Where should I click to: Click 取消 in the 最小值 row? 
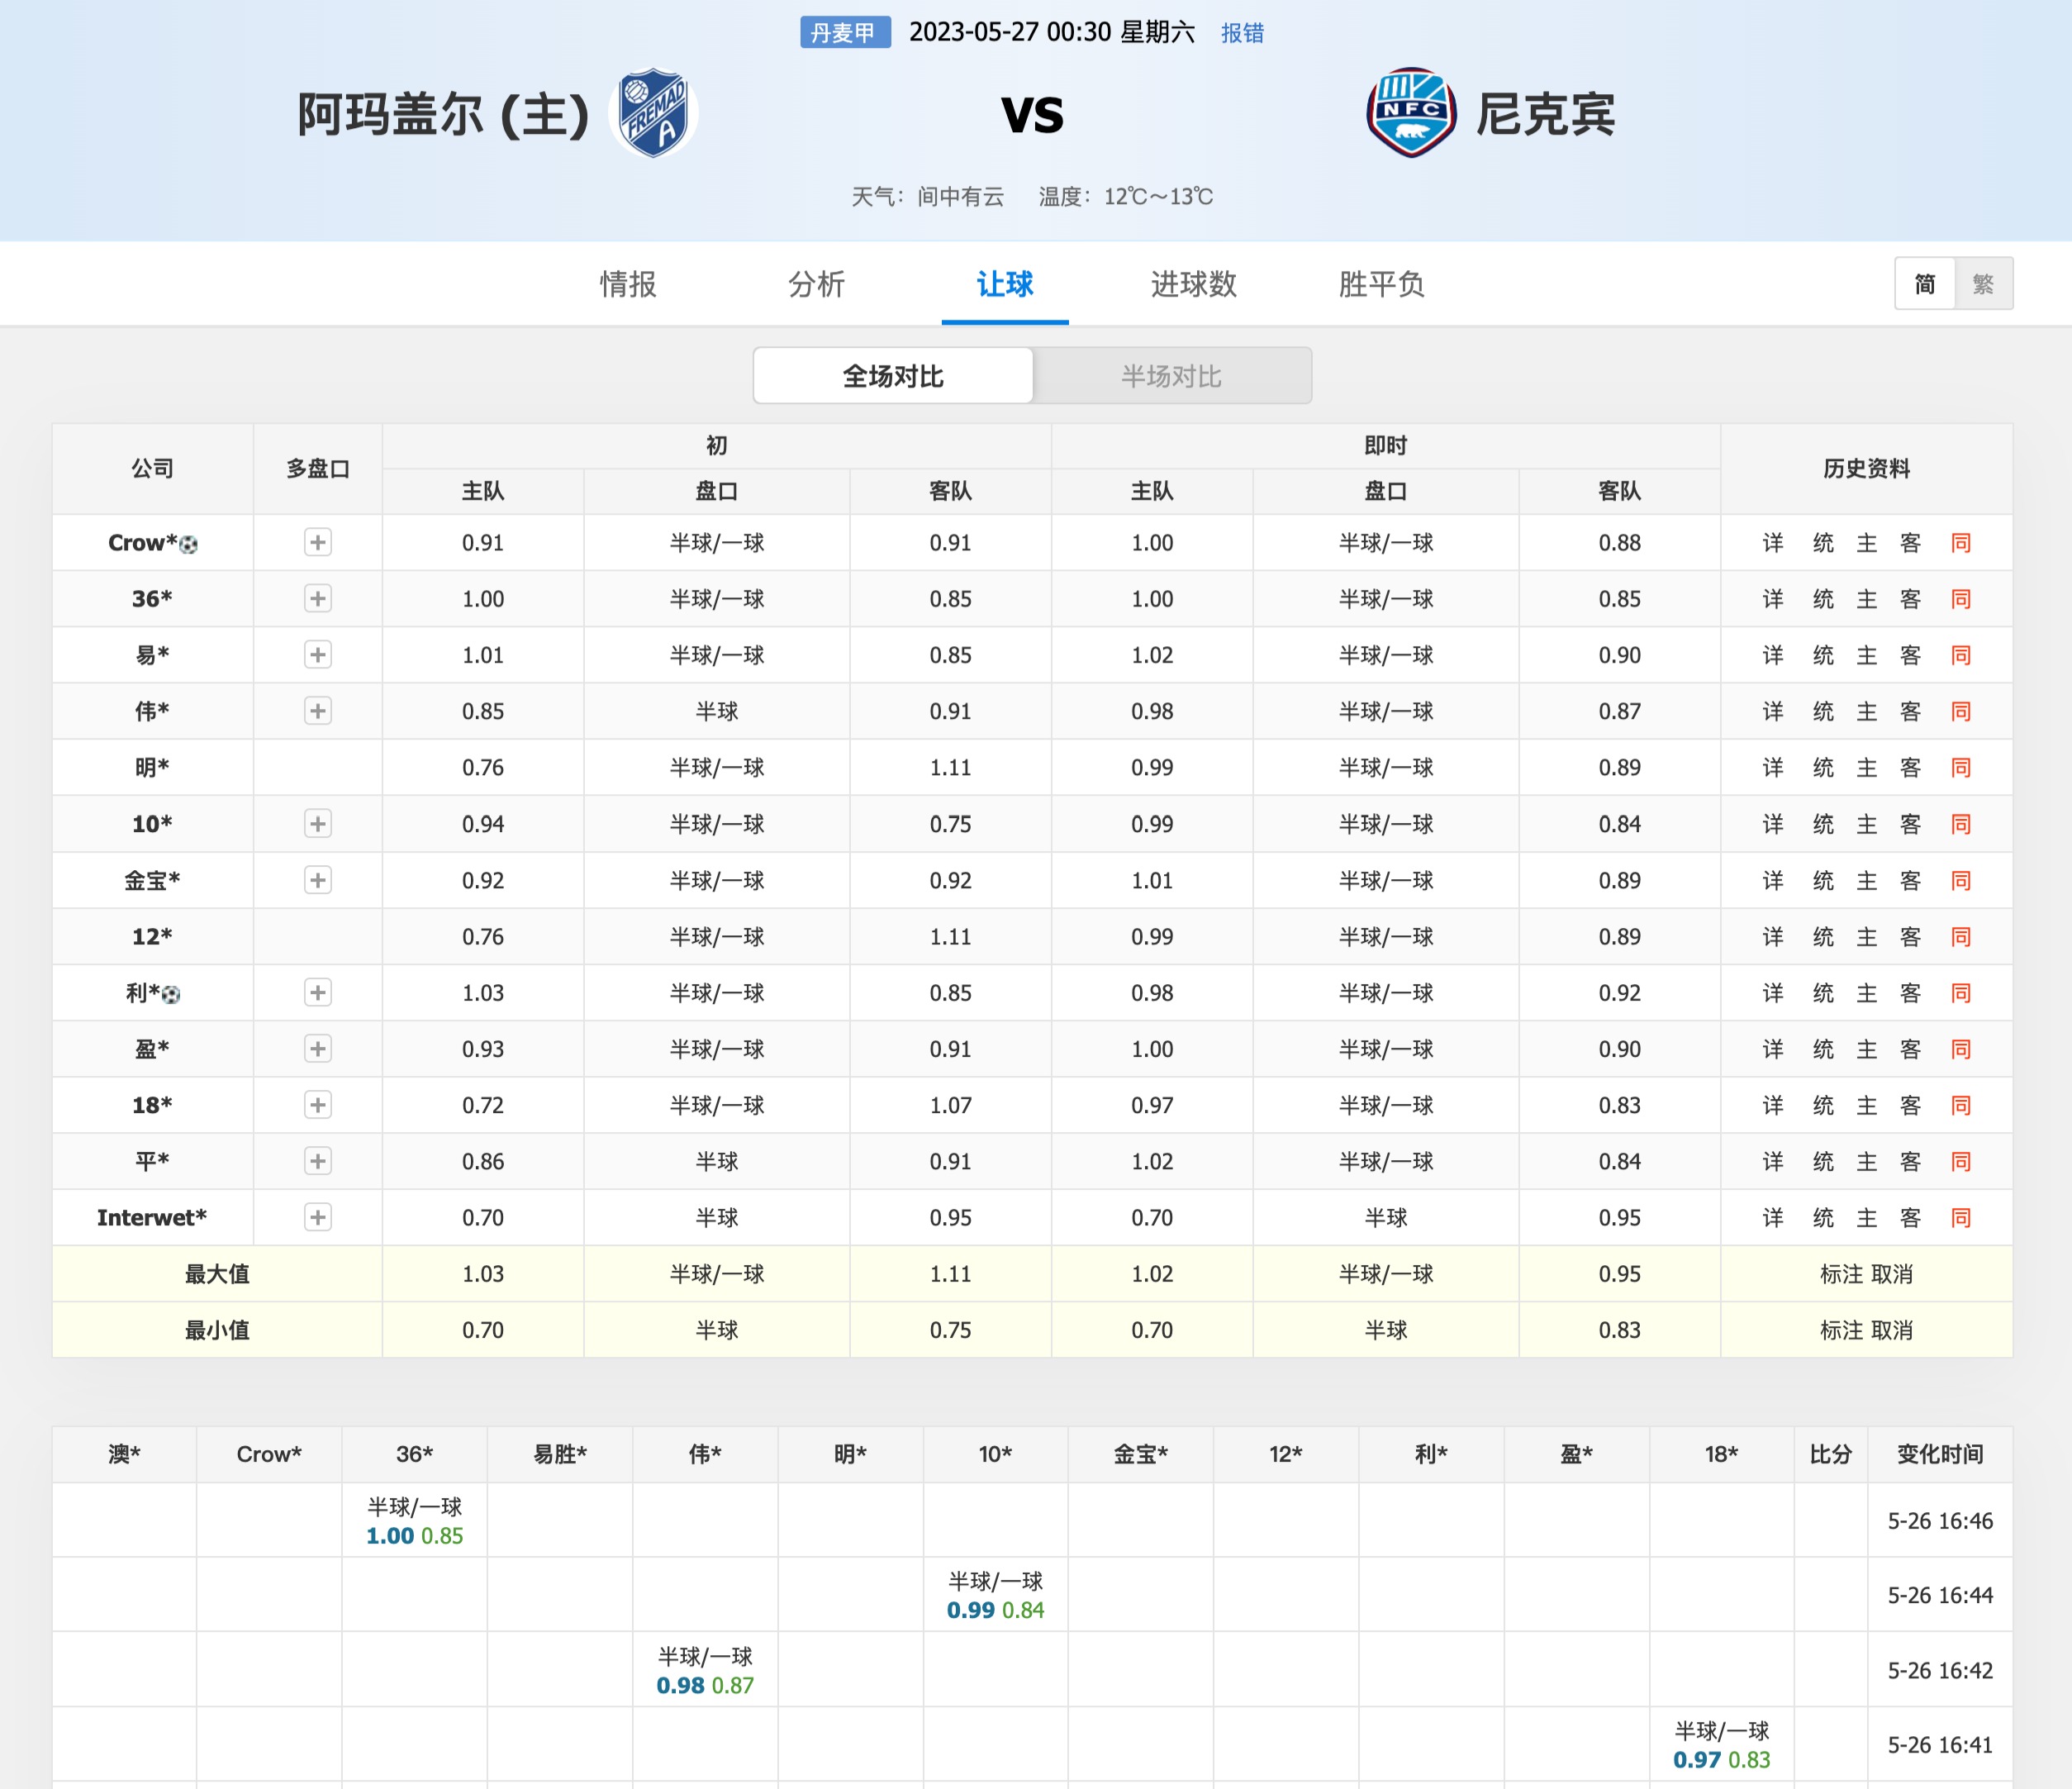pyautogui.click(x=1892, y=1330)
